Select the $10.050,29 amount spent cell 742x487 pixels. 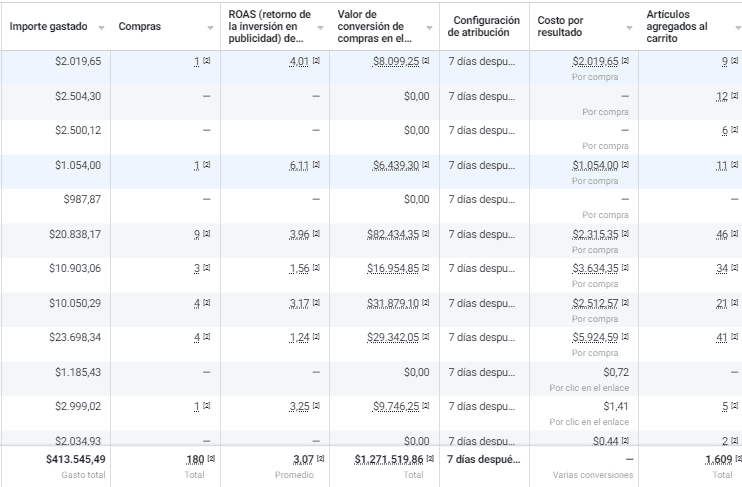(75, 304)
